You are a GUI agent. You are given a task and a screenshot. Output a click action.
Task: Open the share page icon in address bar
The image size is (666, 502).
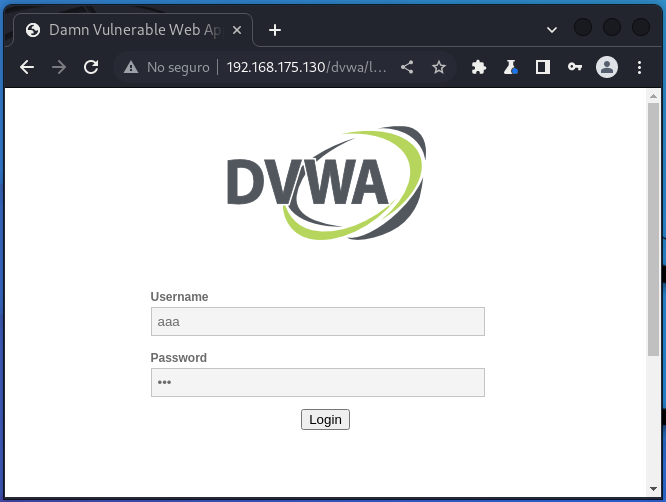(x=407, y=67)
